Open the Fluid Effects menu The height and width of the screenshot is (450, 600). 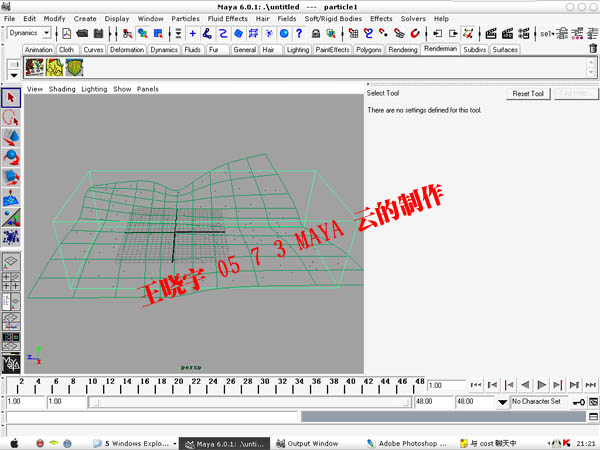coord(228,19)
